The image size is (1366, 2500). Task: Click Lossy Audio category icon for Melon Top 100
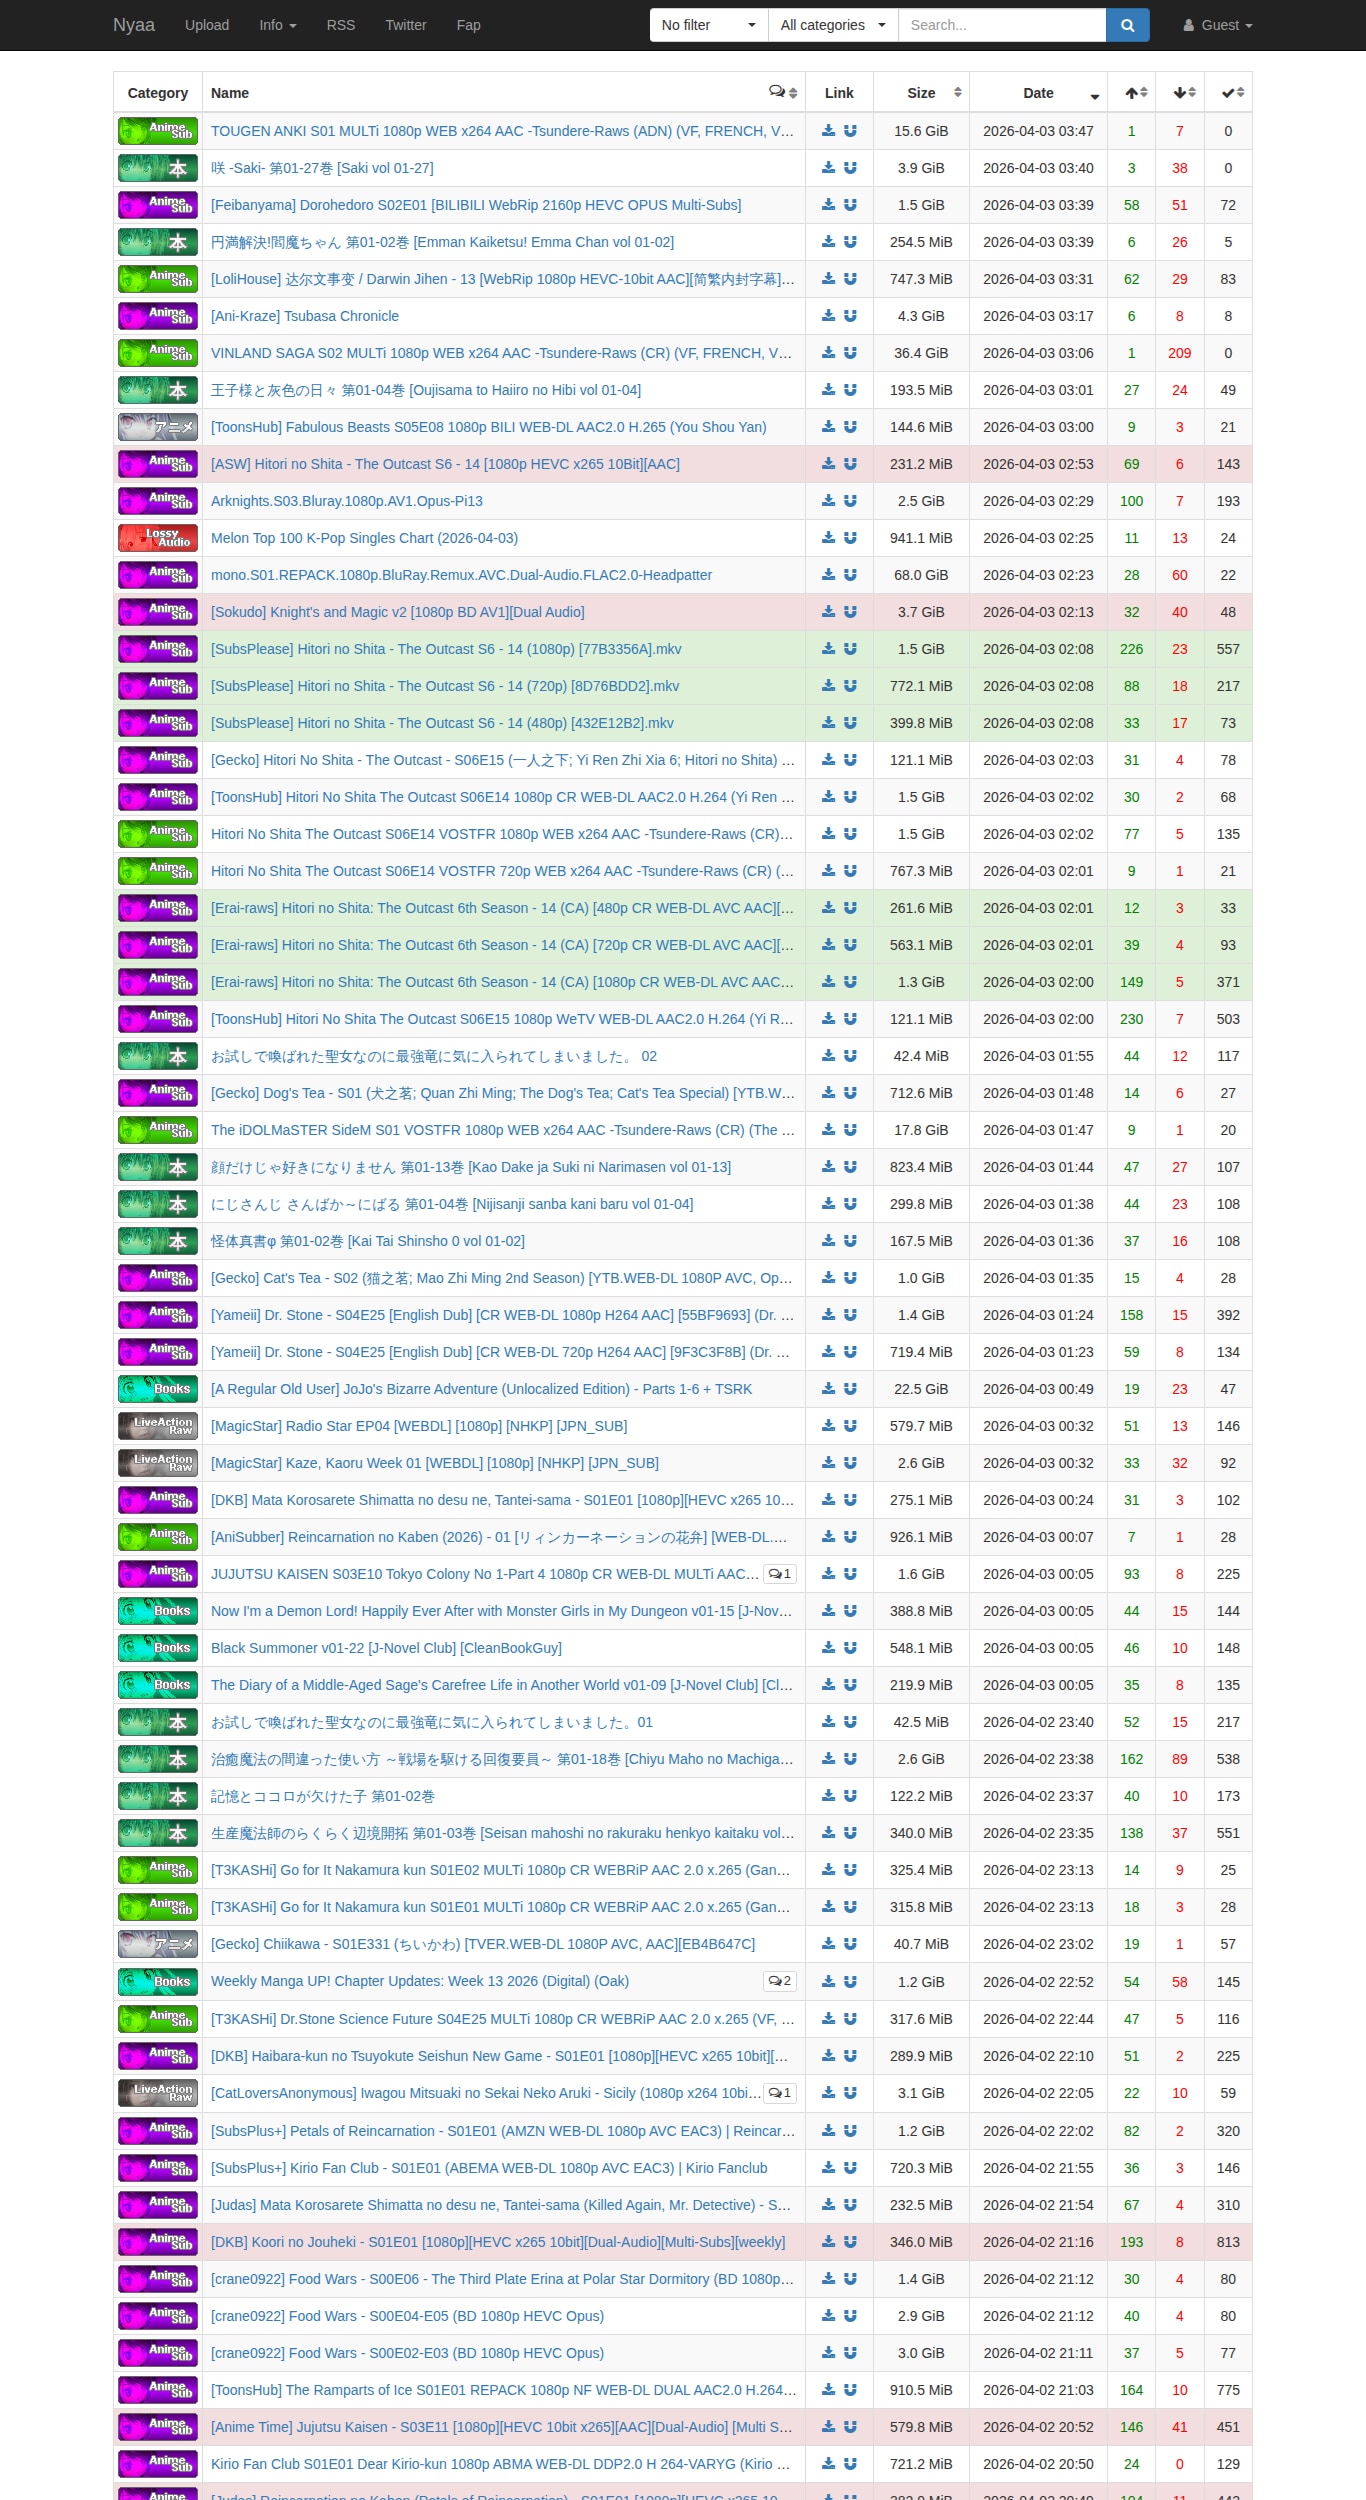(158, 538)
